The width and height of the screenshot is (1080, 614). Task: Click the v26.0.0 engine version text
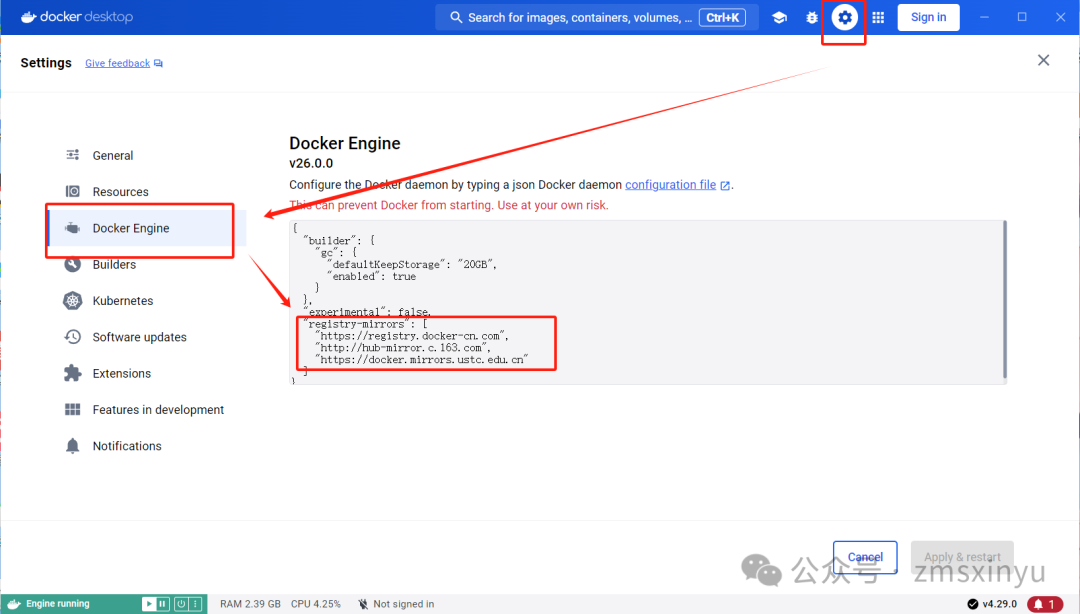pos(311,163)
